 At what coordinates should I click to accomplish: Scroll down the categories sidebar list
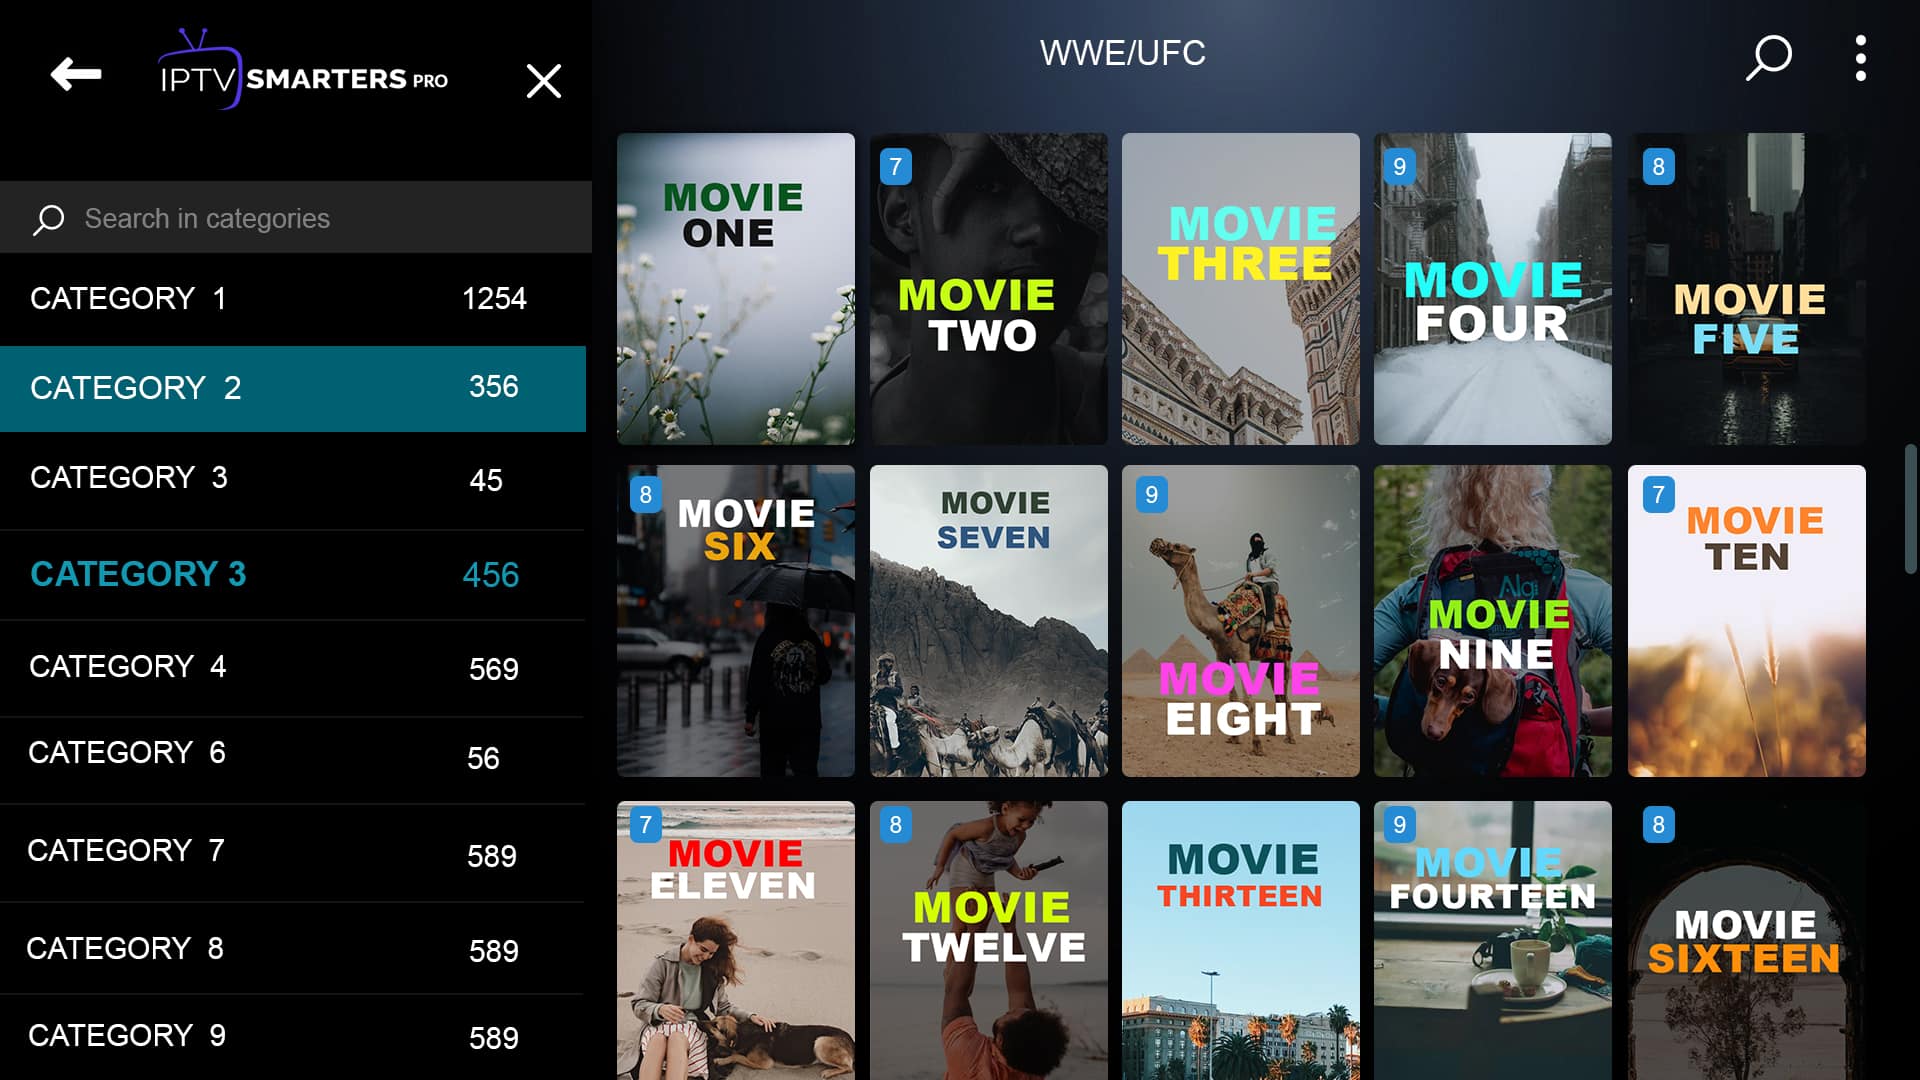point(299,1033)
